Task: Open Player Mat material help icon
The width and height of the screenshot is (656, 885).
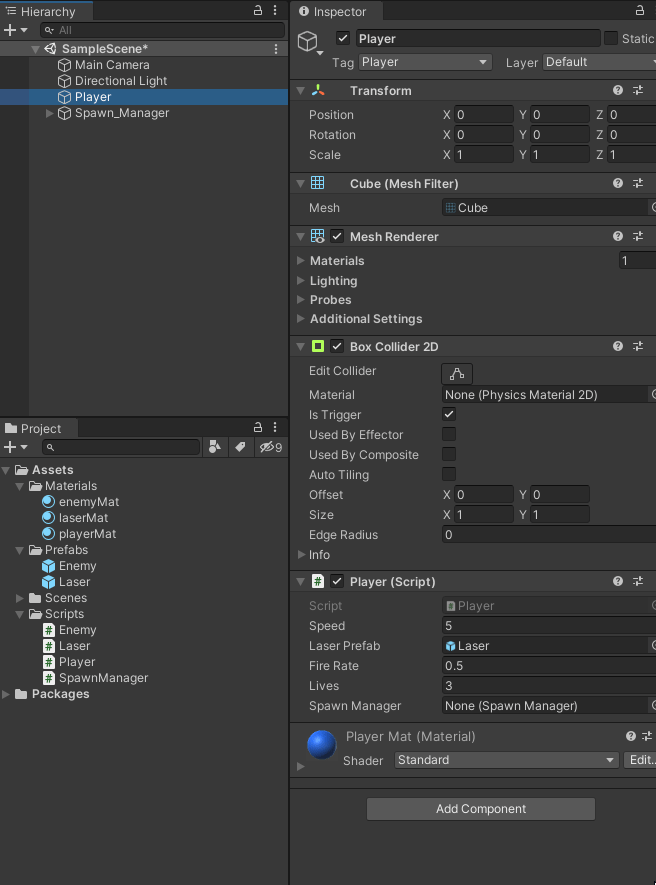Action: click(x=631, y=736)
